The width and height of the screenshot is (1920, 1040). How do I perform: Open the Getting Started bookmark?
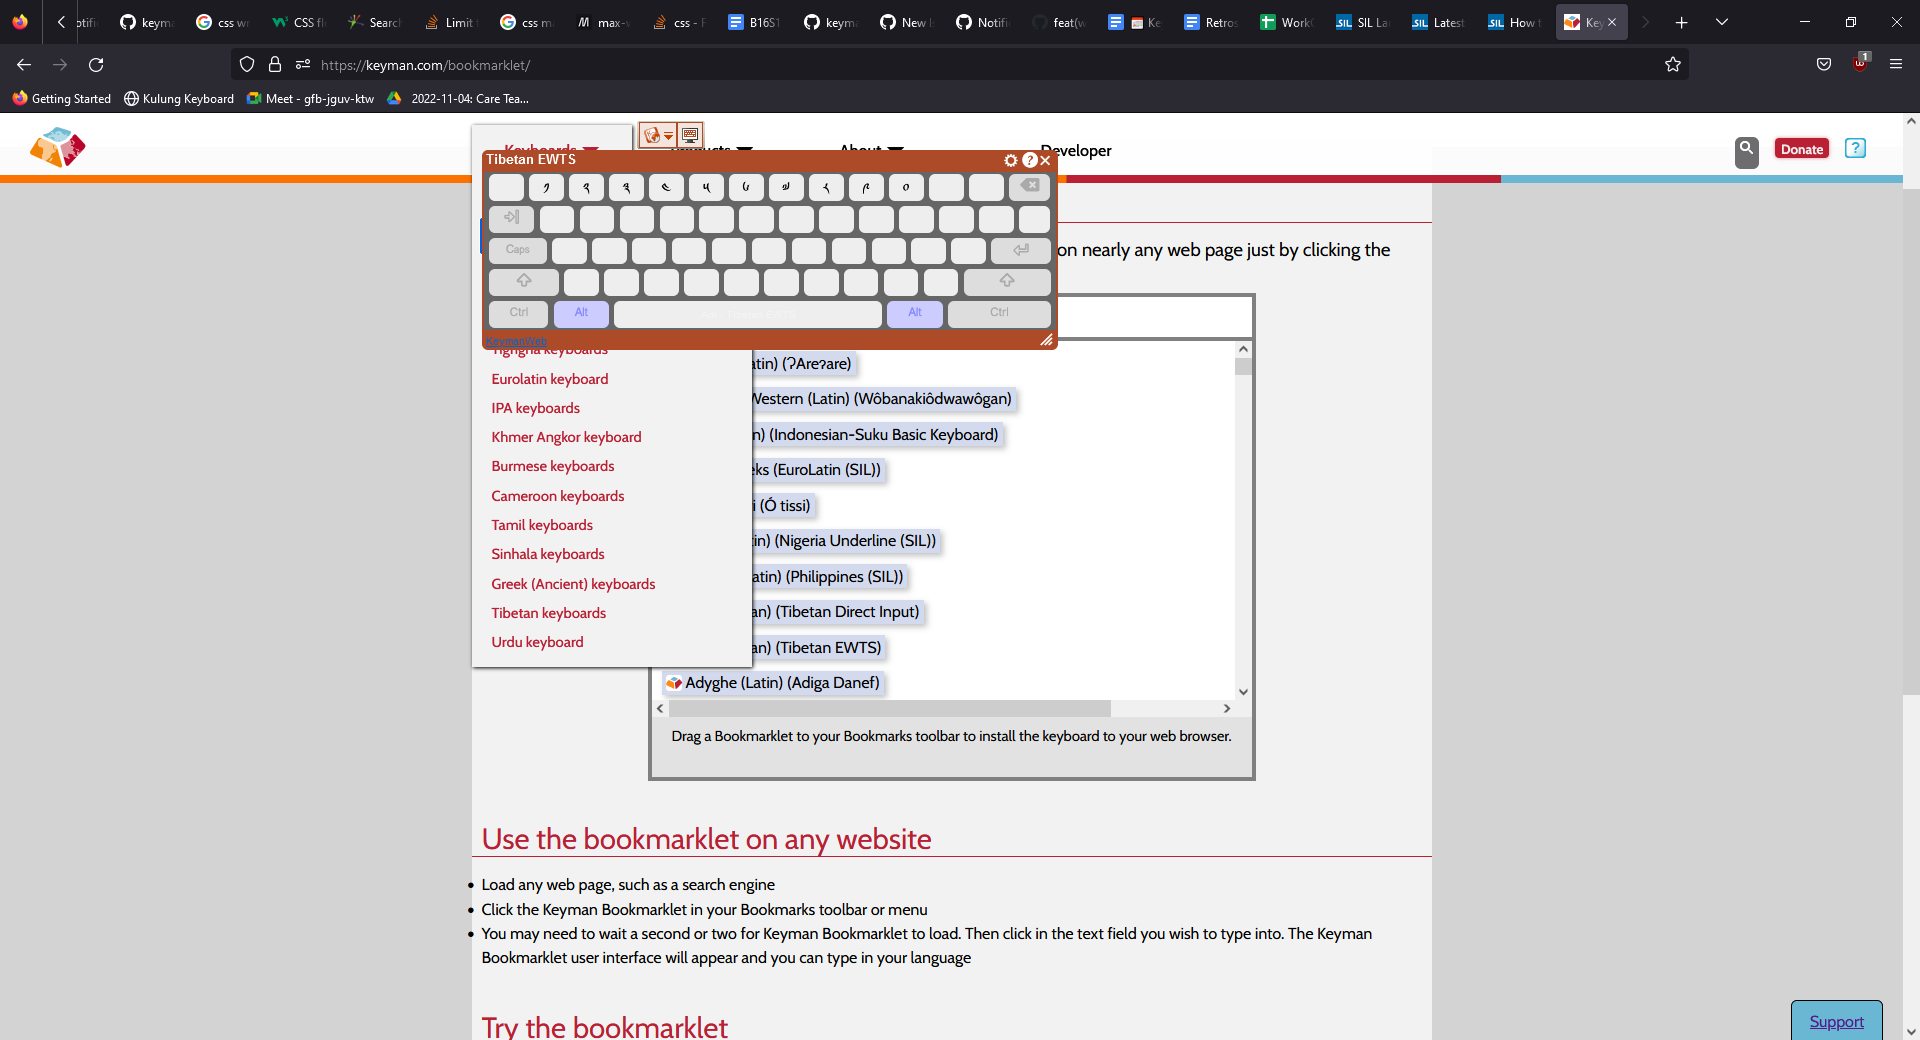coord(62,99)
